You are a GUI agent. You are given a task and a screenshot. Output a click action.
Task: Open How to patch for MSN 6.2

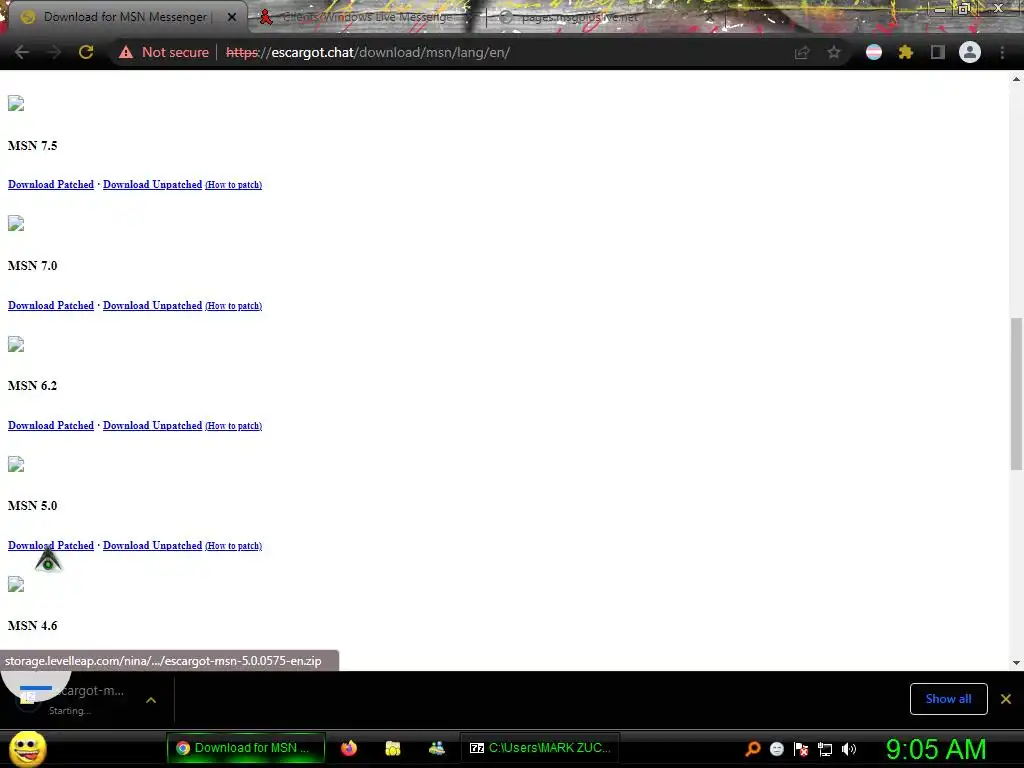(234, 426)
